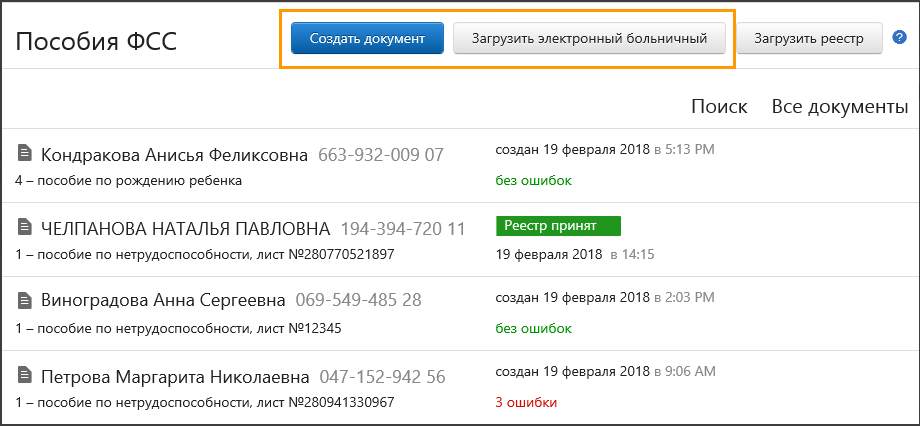Click the лист №280770521897 description line
The height and width of the screenshot is (426, 920).
pyautogui.click(x=205, y=254)
